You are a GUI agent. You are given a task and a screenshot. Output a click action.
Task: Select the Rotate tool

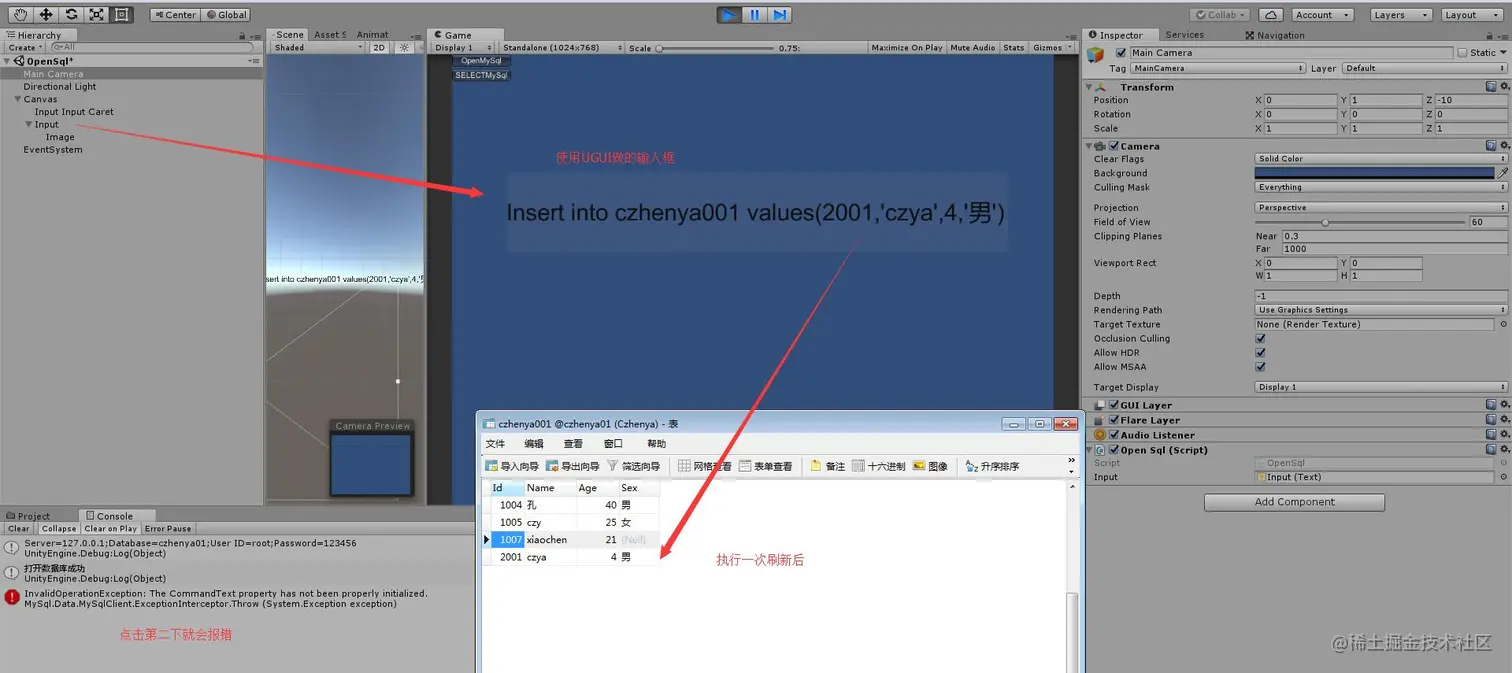click(x=71, y=14)
